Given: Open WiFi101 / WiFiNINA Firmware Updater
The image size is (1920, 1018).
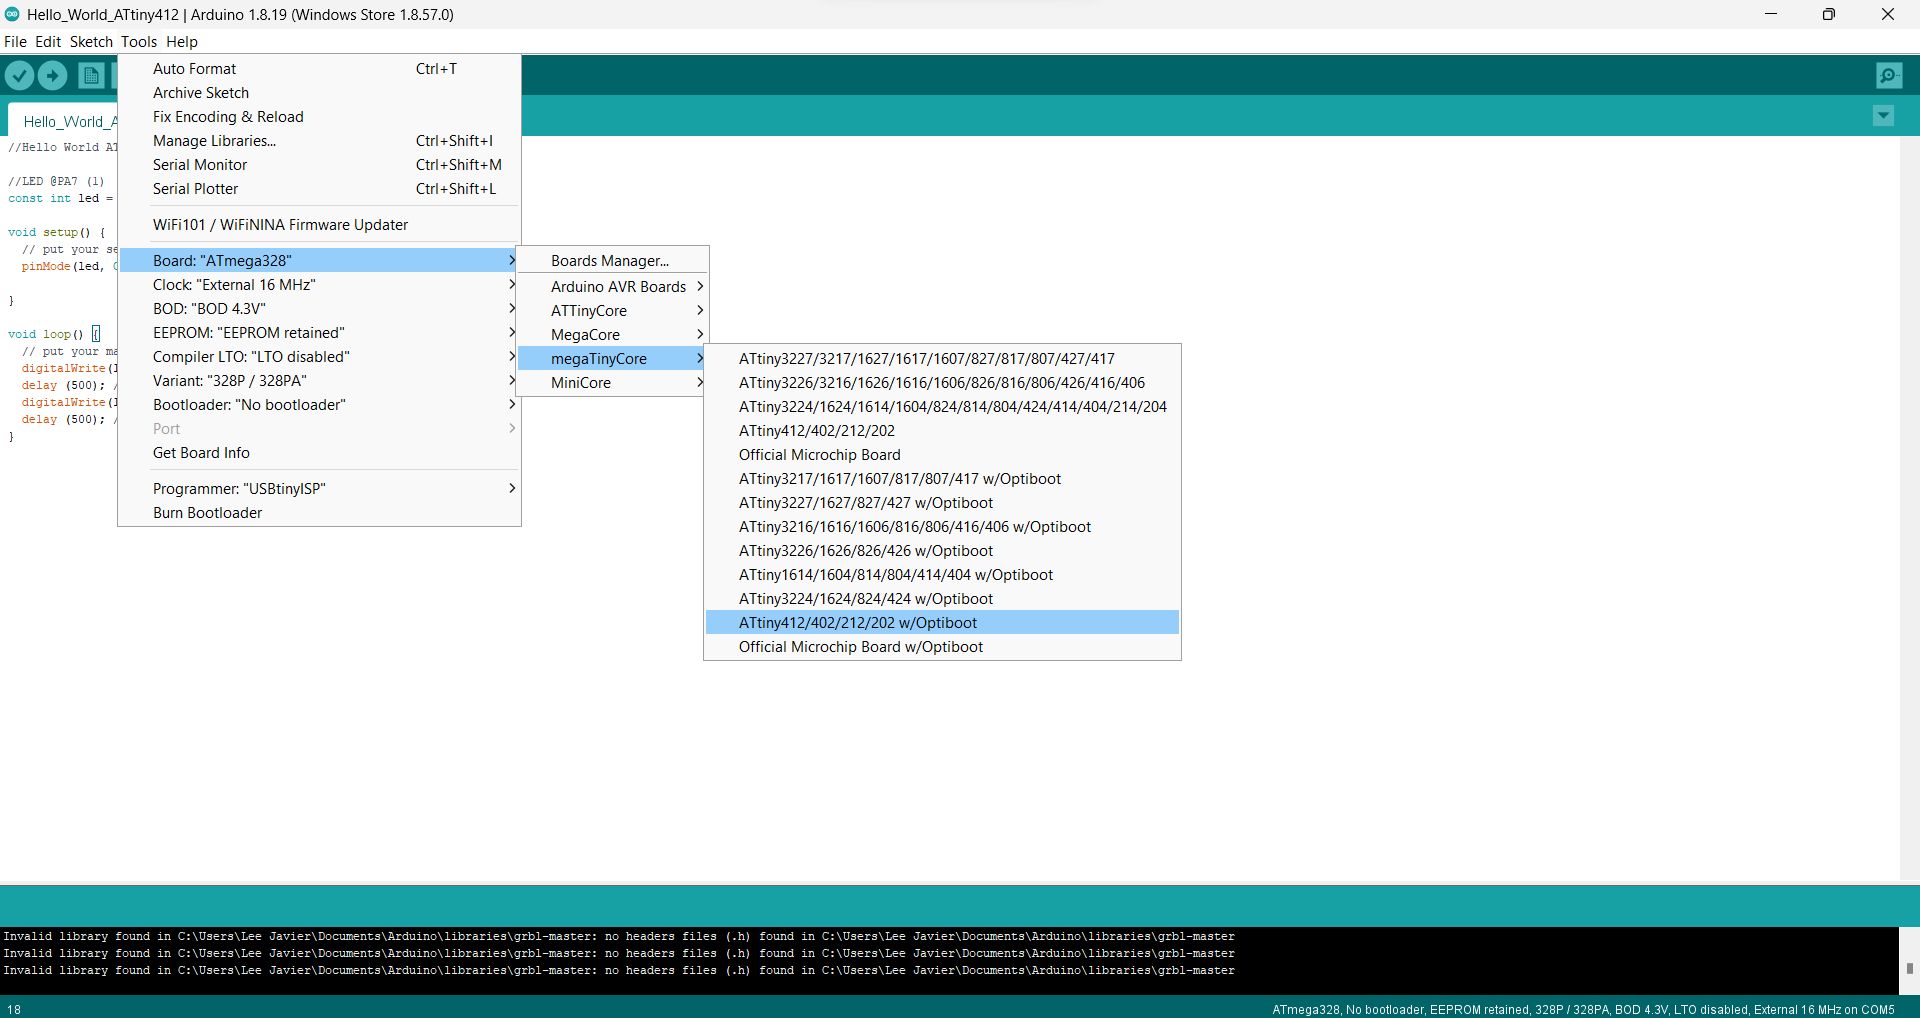Looking at the screenshot, I should pyautogui.click(x=319, y=225).
